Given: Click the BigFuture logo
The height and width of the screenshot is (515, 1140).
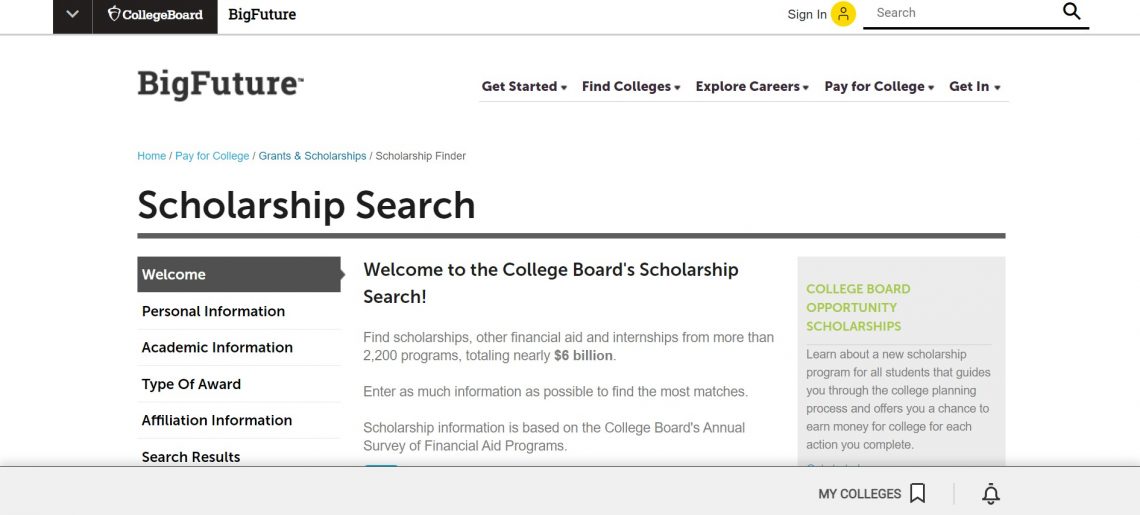Looking at the screenshot, I should click(x=220, y=85).
